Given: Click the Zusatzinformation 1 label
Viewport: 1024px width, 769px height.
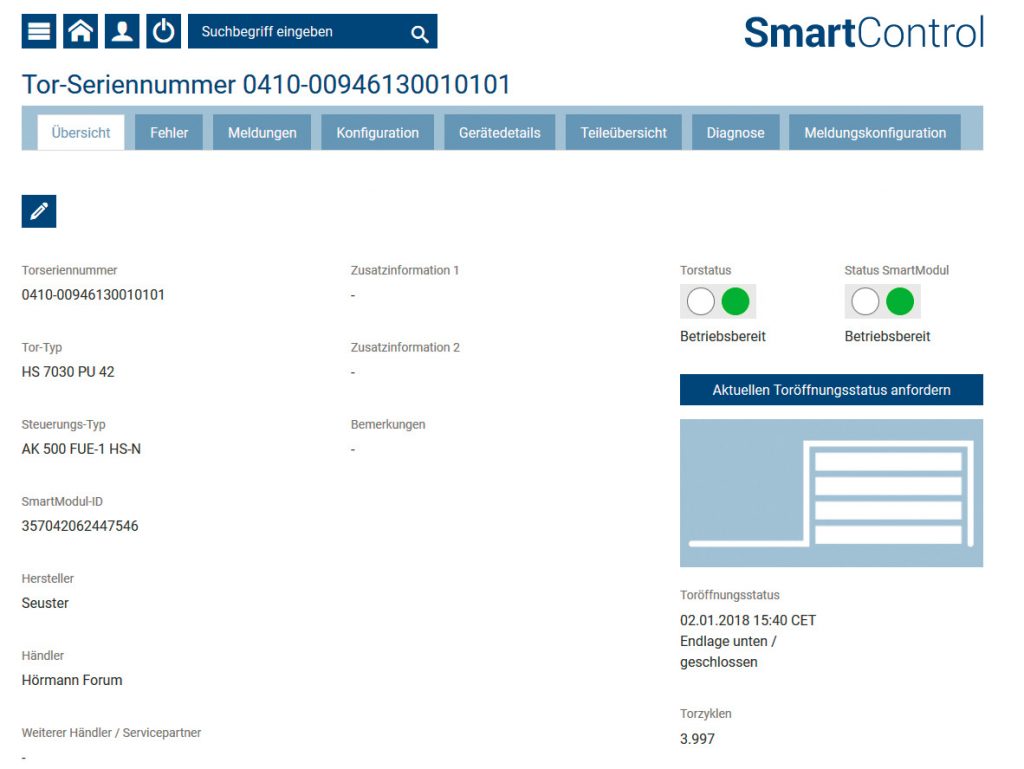Looking at the screenshot, I should click(405, 270).
